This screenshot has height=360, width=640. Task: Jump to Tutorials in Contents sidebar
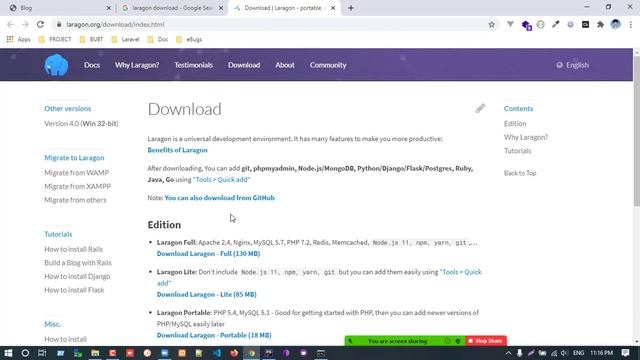[x=518, y=151]
